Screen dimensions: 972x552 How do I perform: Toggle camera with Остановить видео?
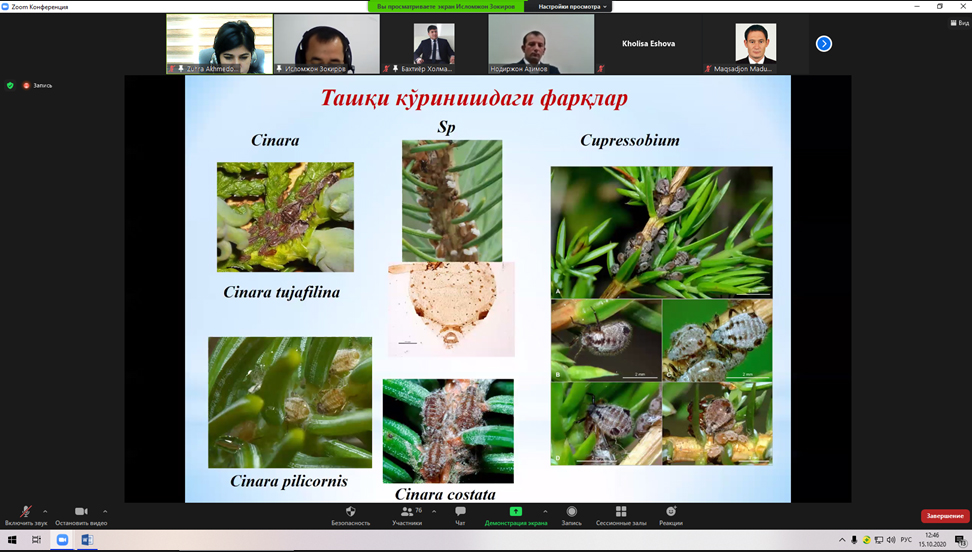coord(81,512)
